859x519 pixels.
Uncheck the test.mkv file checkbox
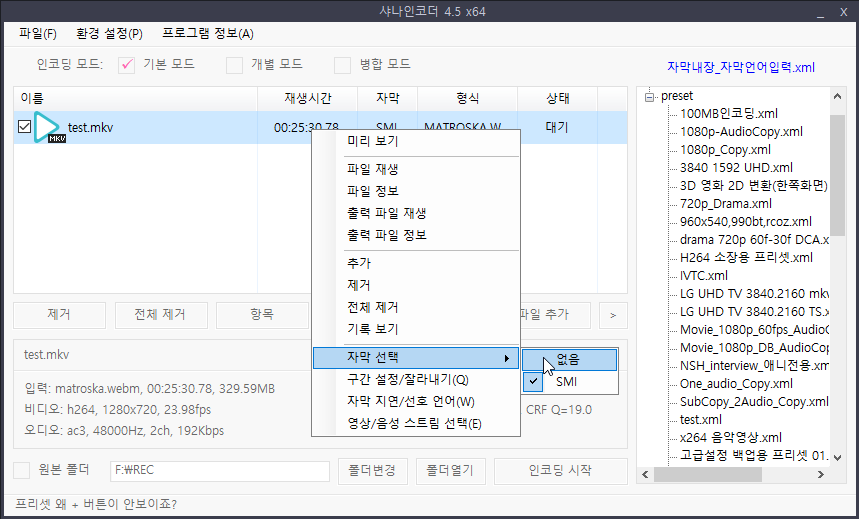click(24, 127)
